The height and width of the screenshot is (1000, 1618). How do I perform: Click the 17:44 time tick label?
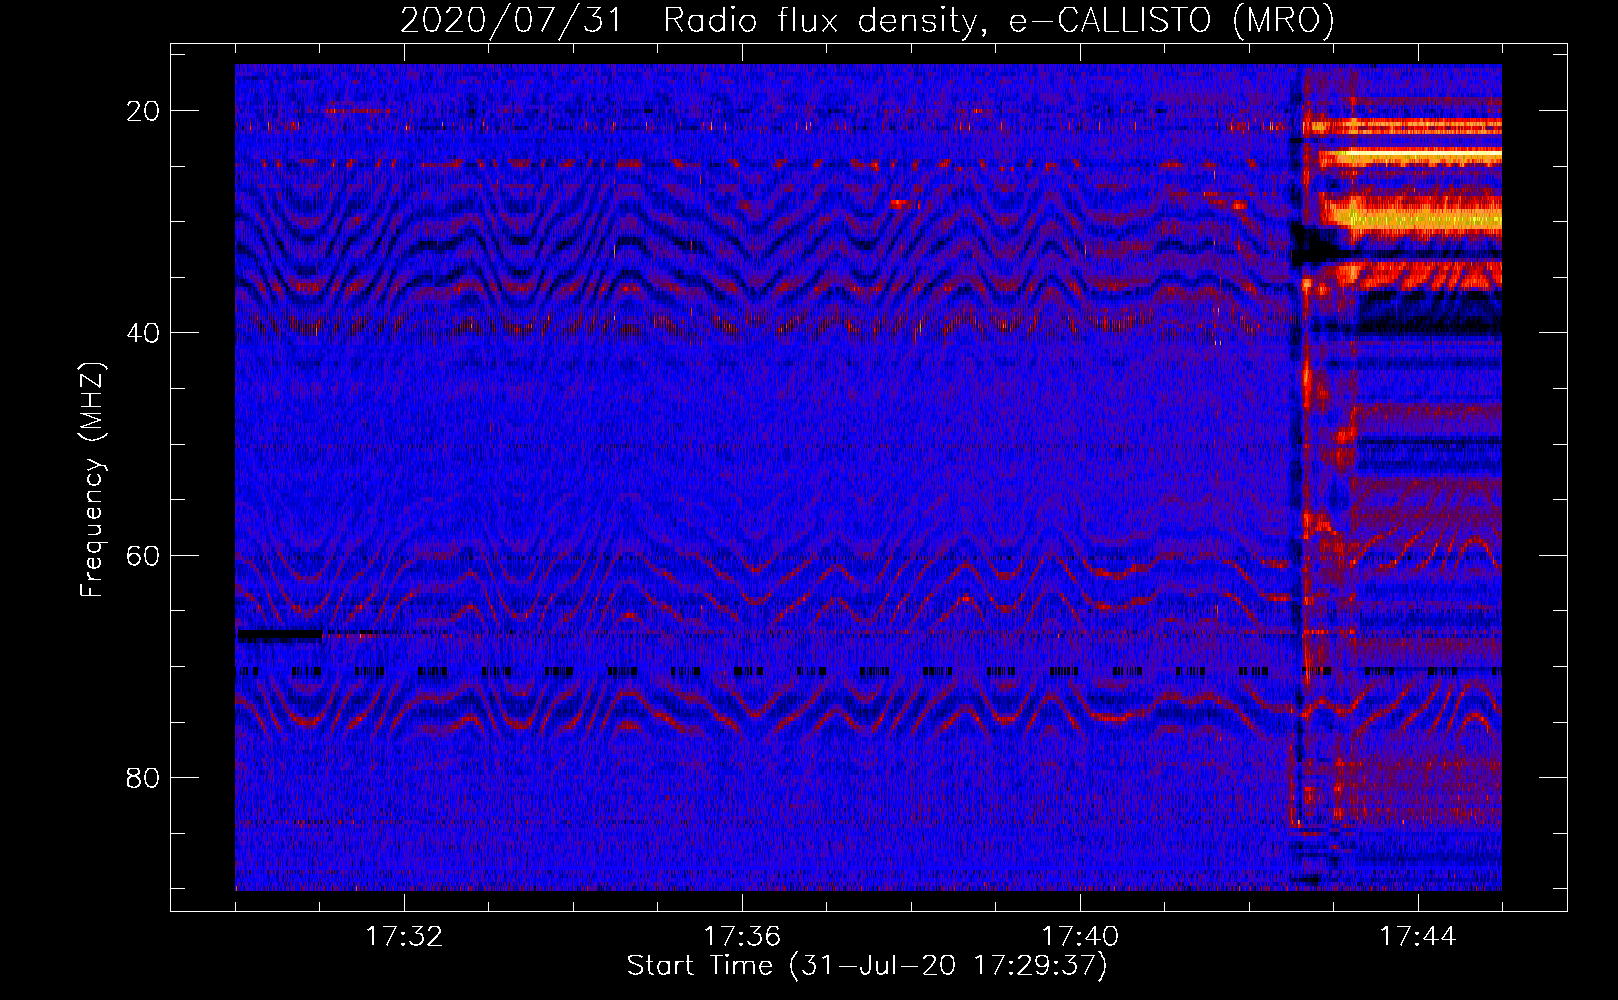[1418, 937]
